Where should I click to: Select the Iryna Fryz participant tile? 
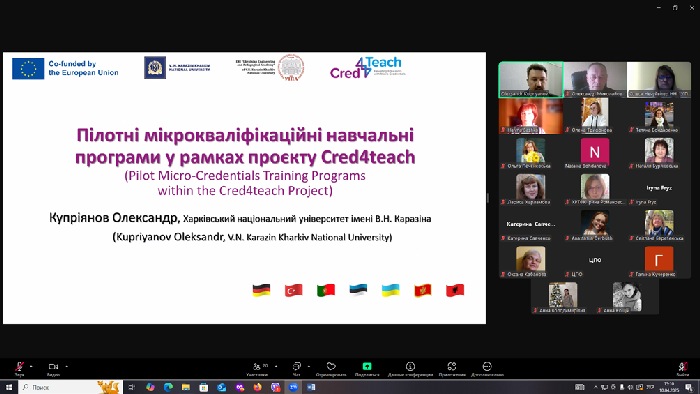(x=659, y=188)
